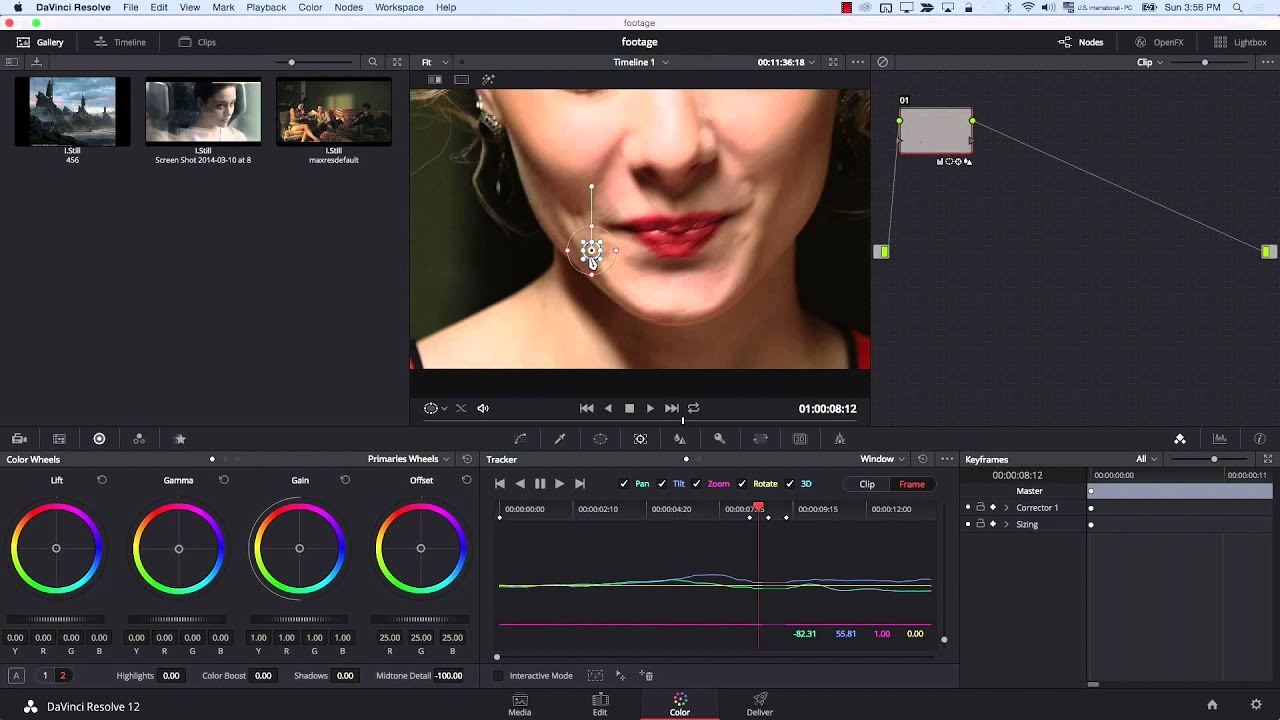The image size is (1280, 720).
Task: Open the Data Burn-in palette
Action: [840, 439]
